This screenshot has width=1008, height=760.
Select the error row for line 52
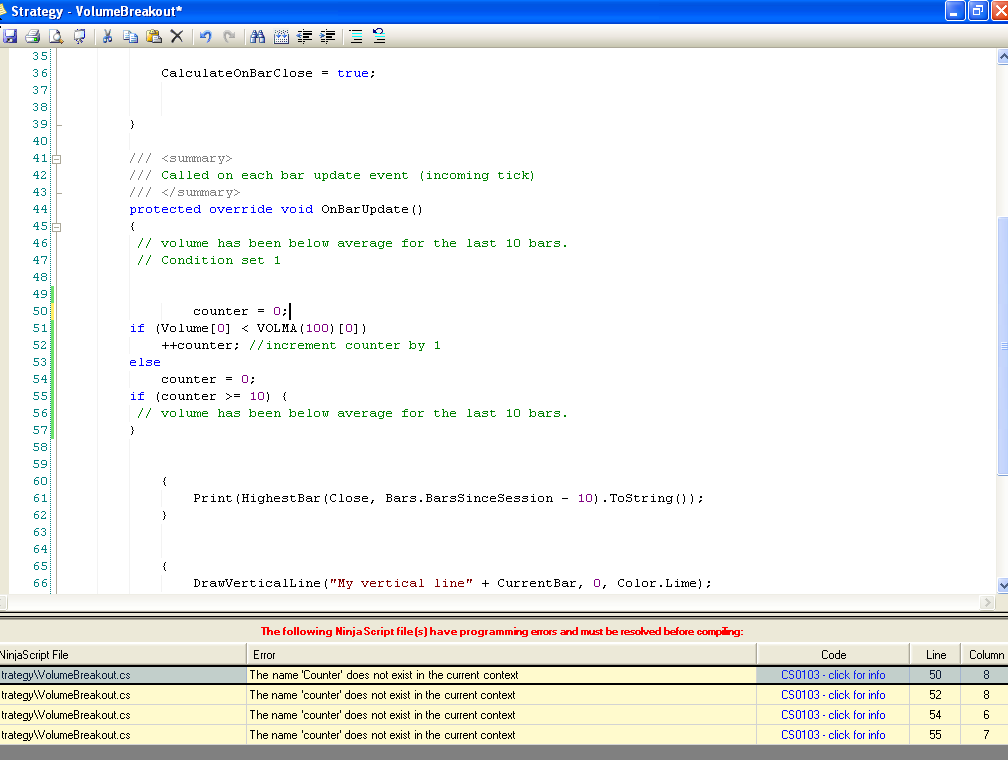point(500,695)
